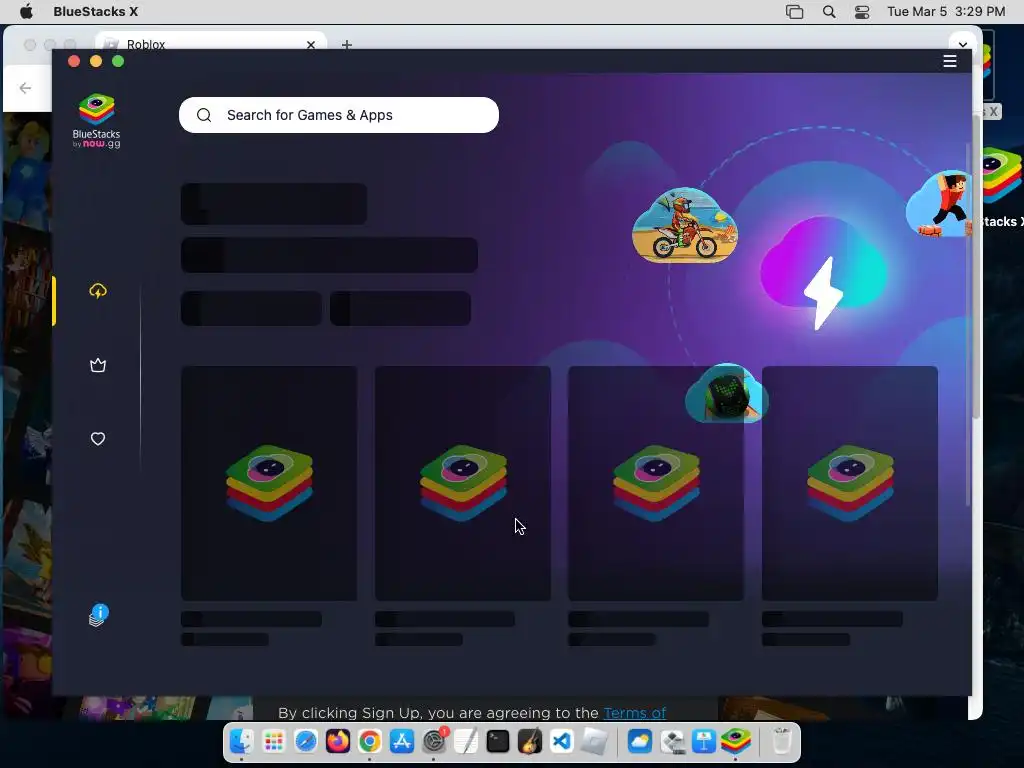Open the heart favorites sidebar section
The width and height of the screenshot is (1024, 768).
pyautogui.click(x=98, y=439)
